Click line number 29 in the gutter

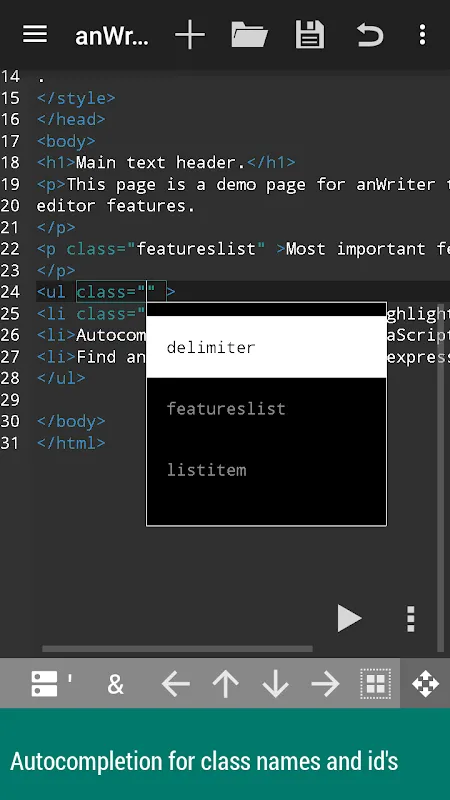[x=10, y=399]
